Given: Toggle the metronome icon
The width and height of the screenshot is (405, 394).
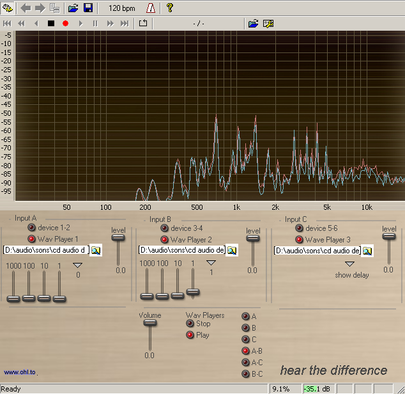Looking at the screenshot, I should tap(150, 8).
